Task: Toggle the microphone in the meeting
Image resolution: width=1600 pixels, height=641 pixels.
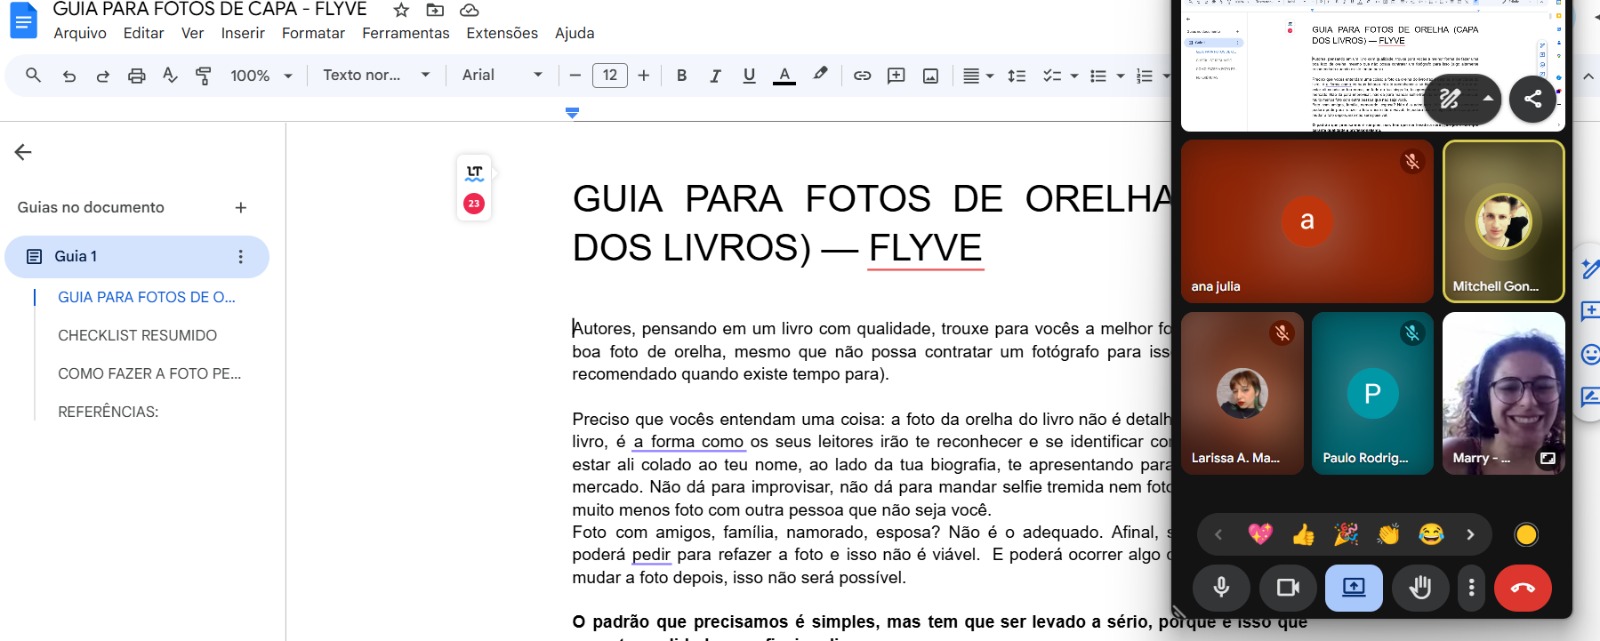Action: click(1221, 588)
